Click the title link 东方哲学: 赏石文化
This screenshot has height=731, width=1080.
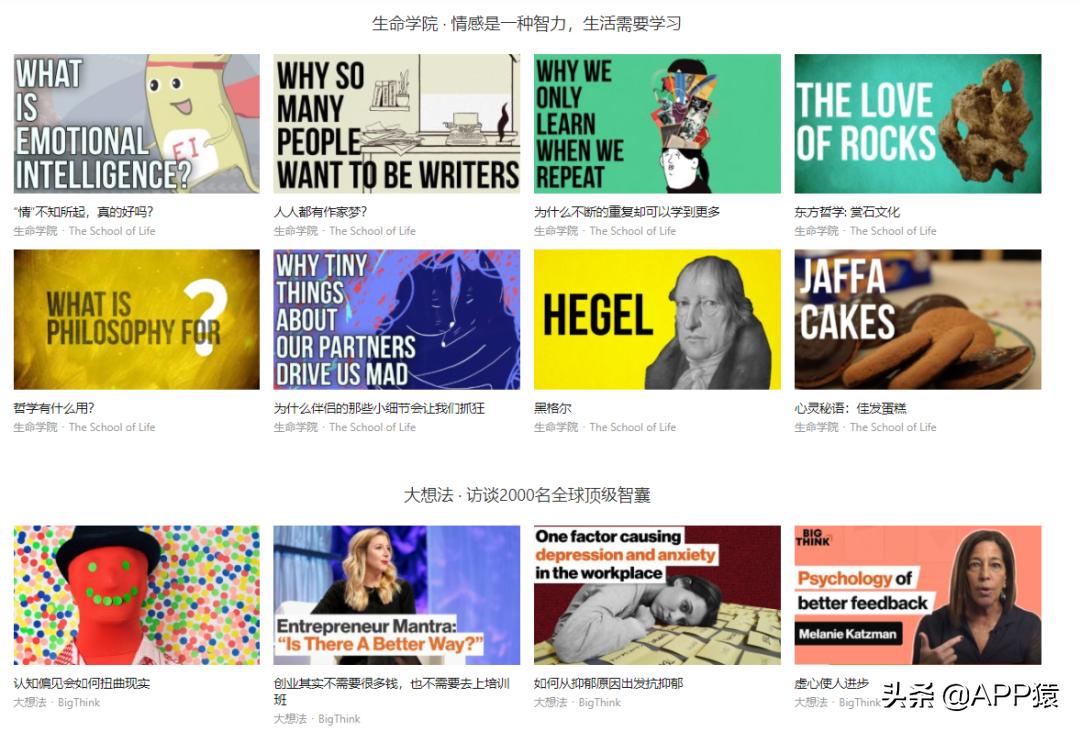tap(847, 212)
